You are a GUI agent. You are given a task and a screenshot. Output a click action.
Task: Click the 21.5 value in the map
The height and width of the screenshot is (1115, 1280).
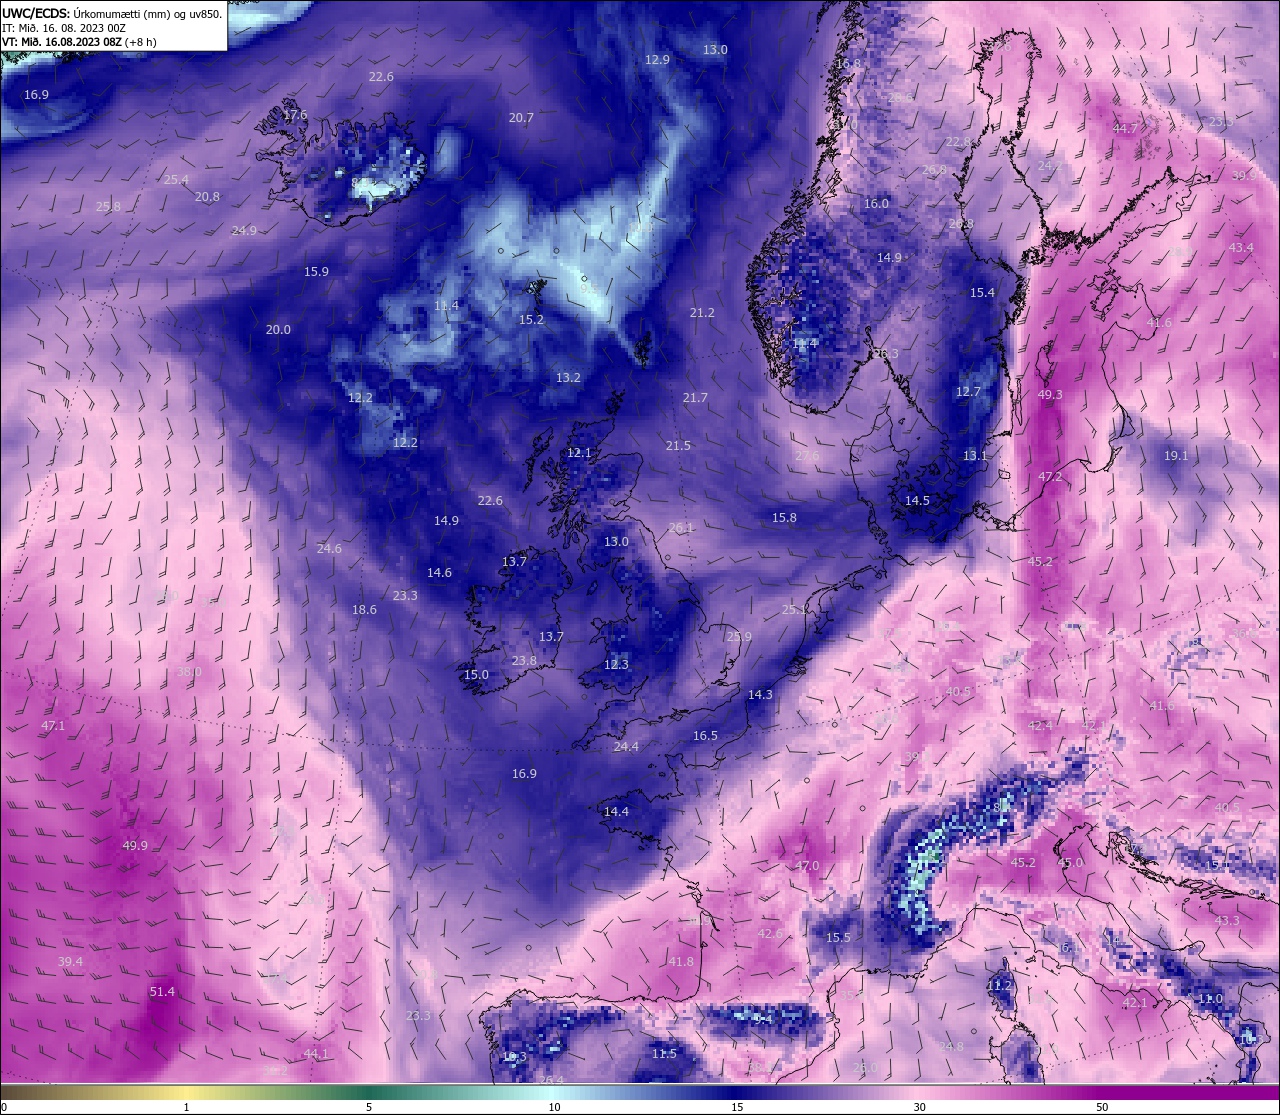[x=678, y=446]
